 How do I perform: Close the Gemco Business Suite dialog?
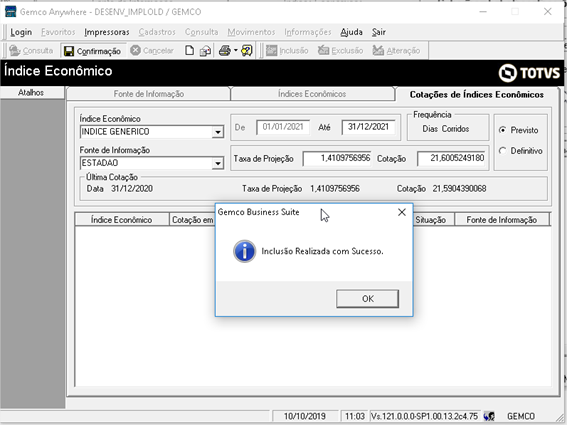click(402, 212)
